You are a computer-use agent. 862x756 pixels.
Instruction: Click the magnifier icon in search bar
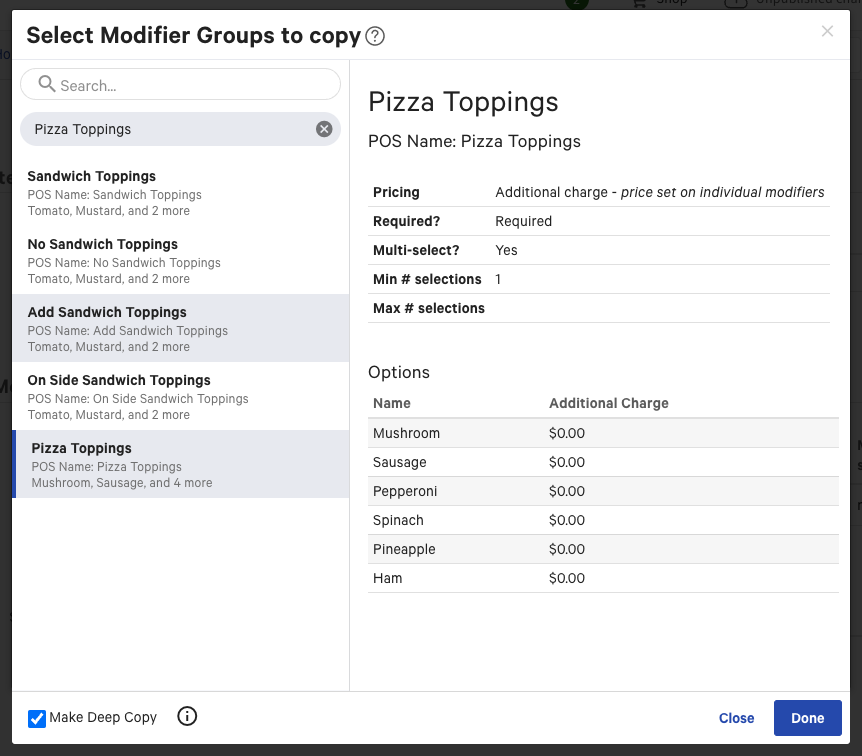(x=47, y=85)
